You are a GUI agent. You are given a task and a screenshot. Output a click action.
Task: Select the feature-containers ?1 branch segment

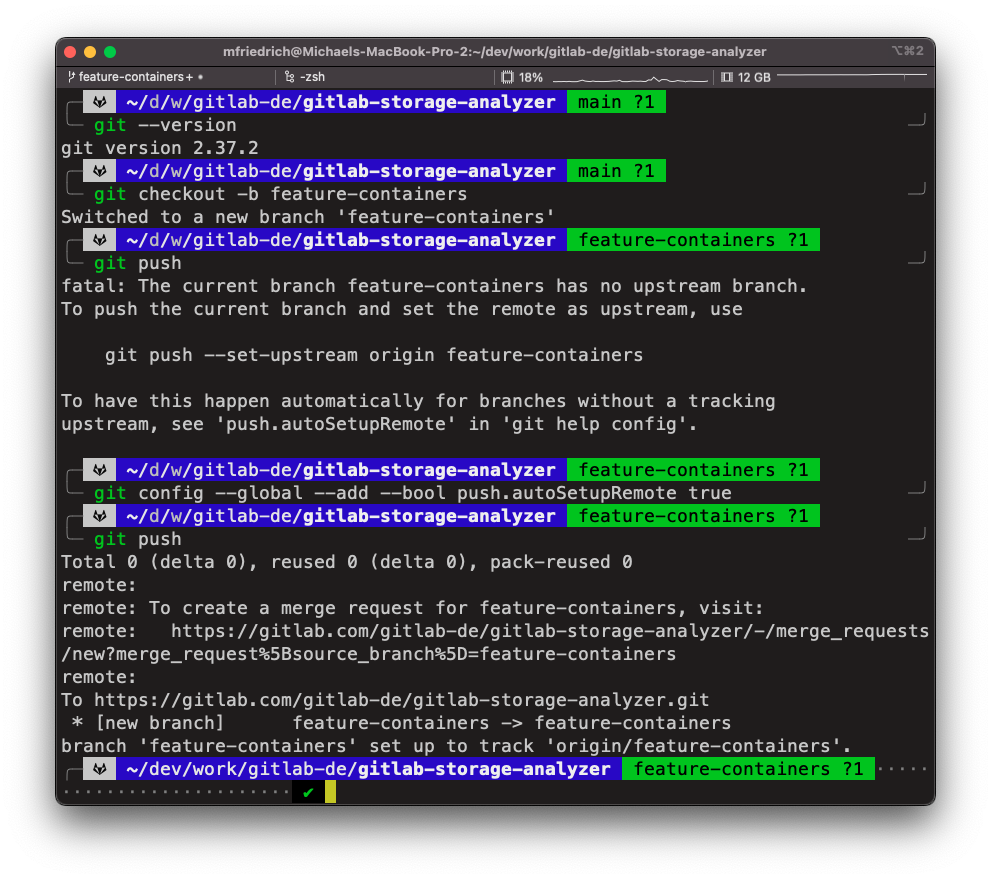(693, 239)
